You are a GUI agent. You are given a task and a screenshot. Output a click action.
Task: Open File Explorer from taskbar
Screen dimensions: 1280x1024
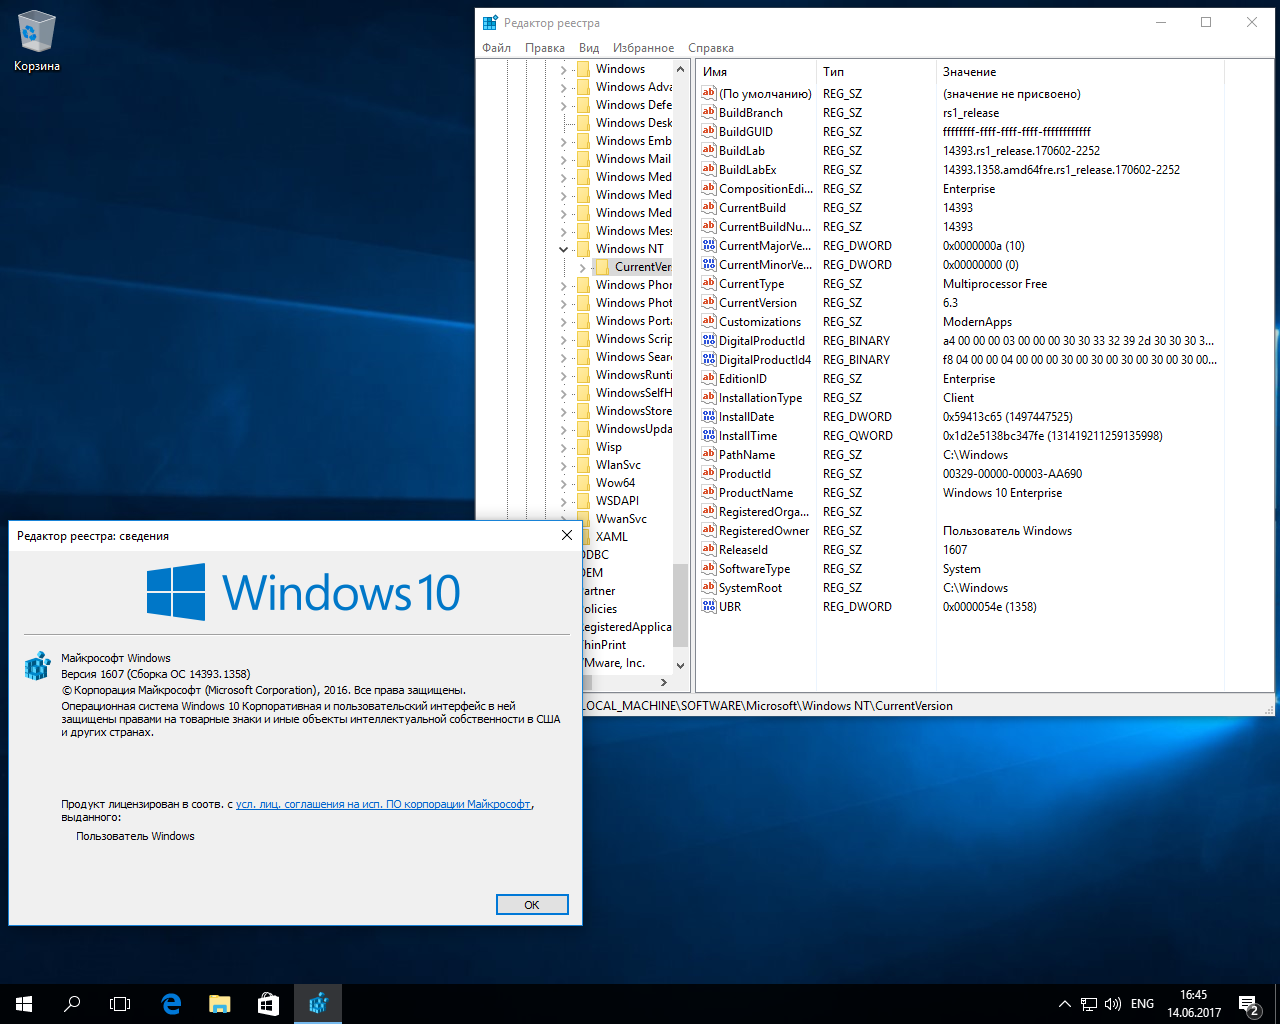[219, 1004]
